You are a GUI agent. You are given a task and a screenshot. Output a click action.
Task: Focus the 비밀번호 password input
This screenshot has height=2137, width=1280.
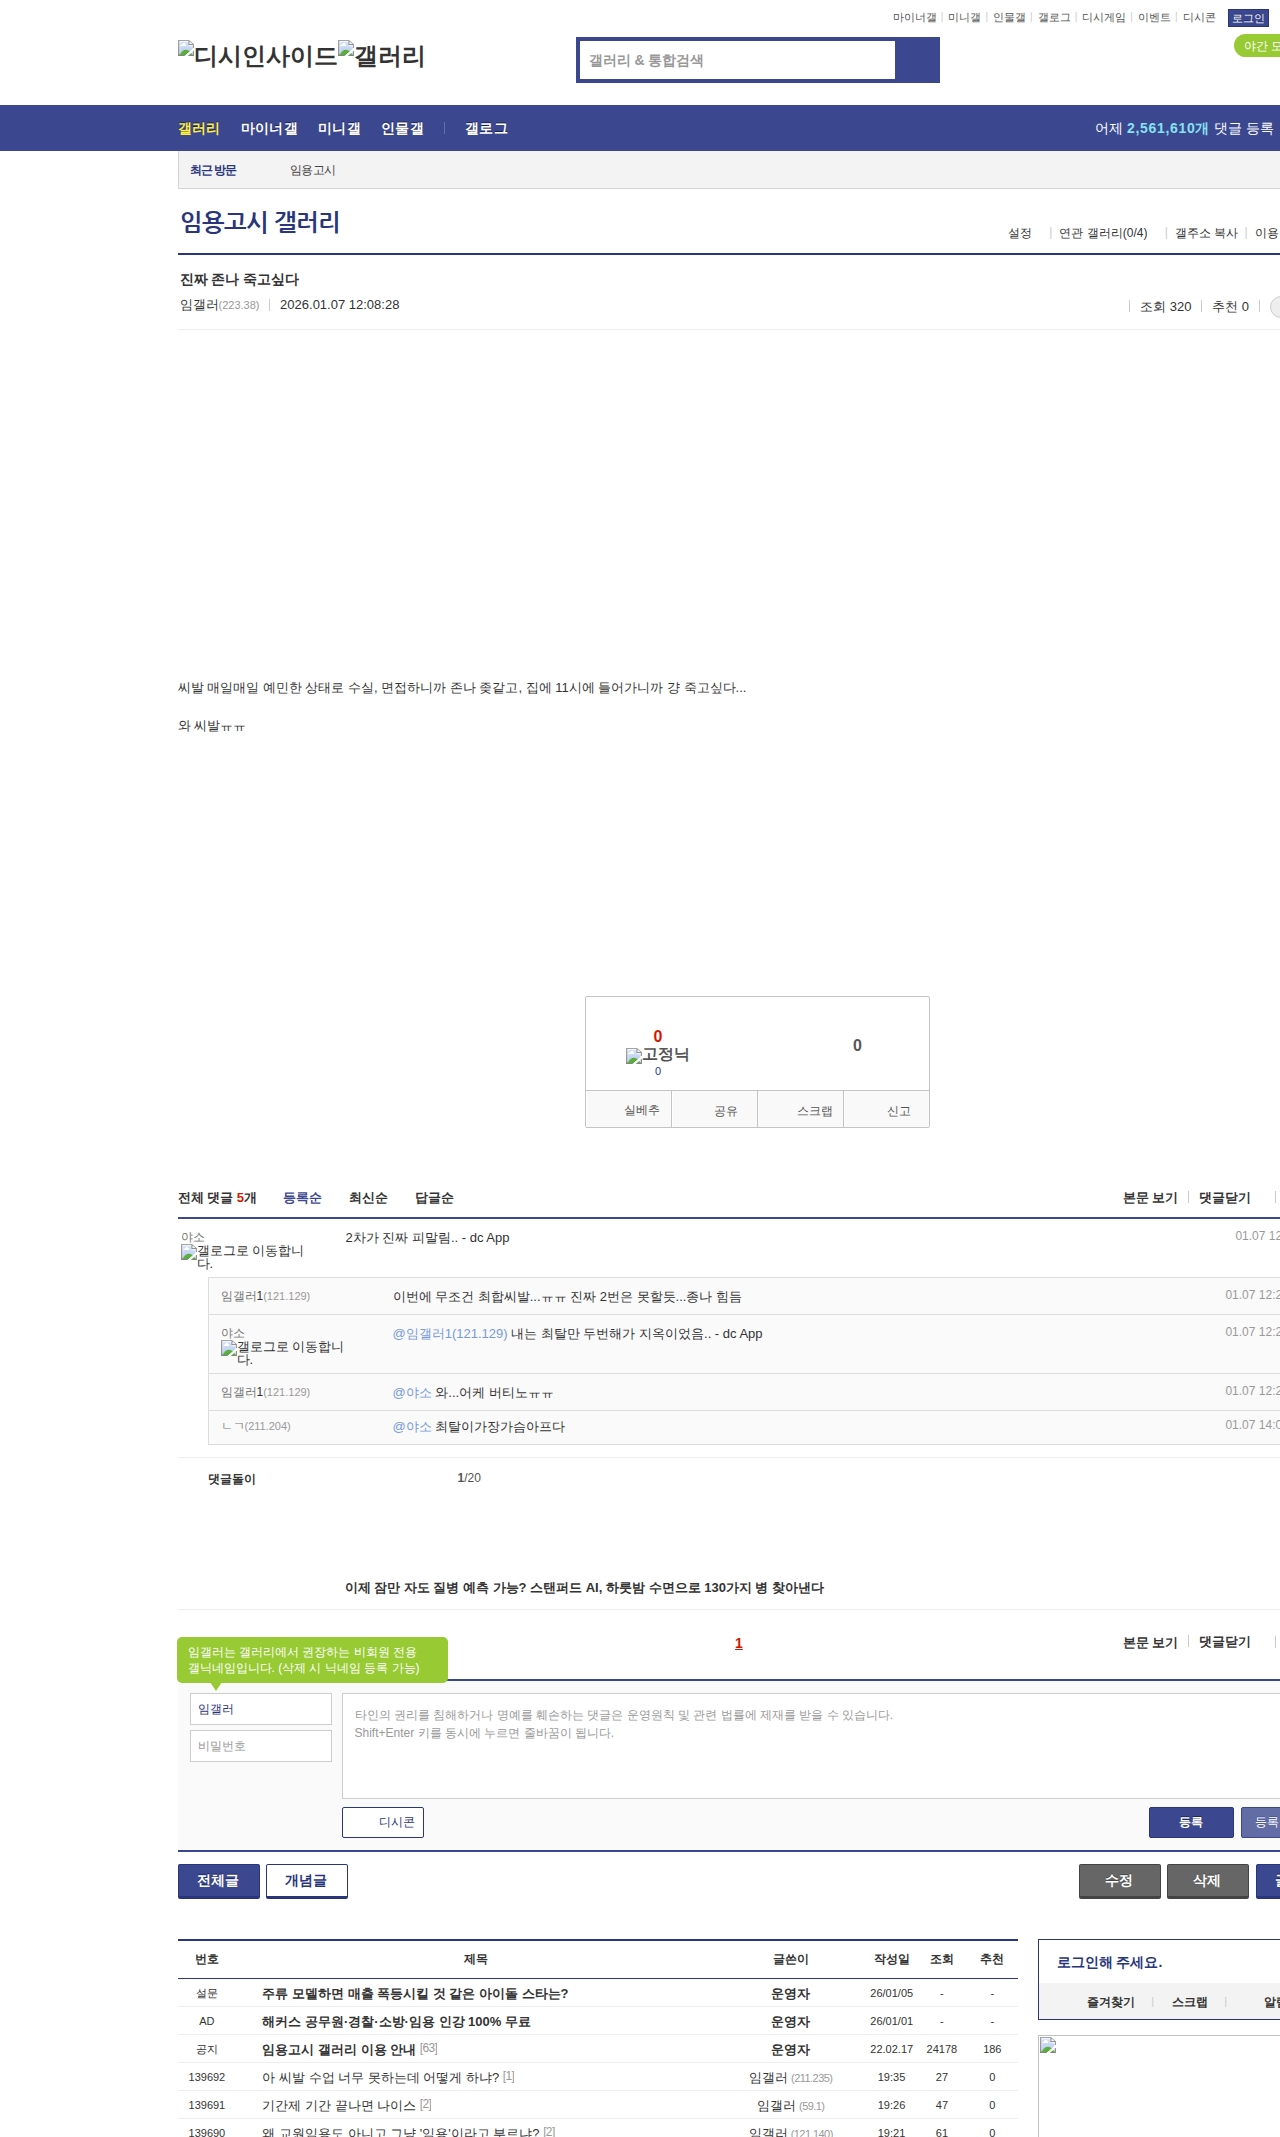click(x=261, y=1746)
